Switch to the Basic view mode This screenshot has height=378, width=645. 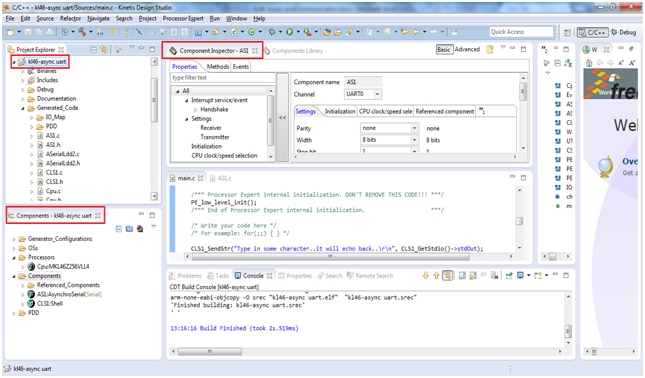point(444,49)
